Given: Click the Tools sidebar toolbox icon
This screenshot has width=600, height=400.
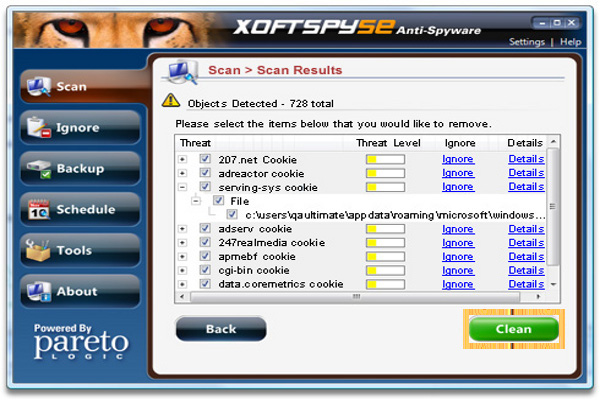Looking at the screenshot, I should [x=38, y=250].
